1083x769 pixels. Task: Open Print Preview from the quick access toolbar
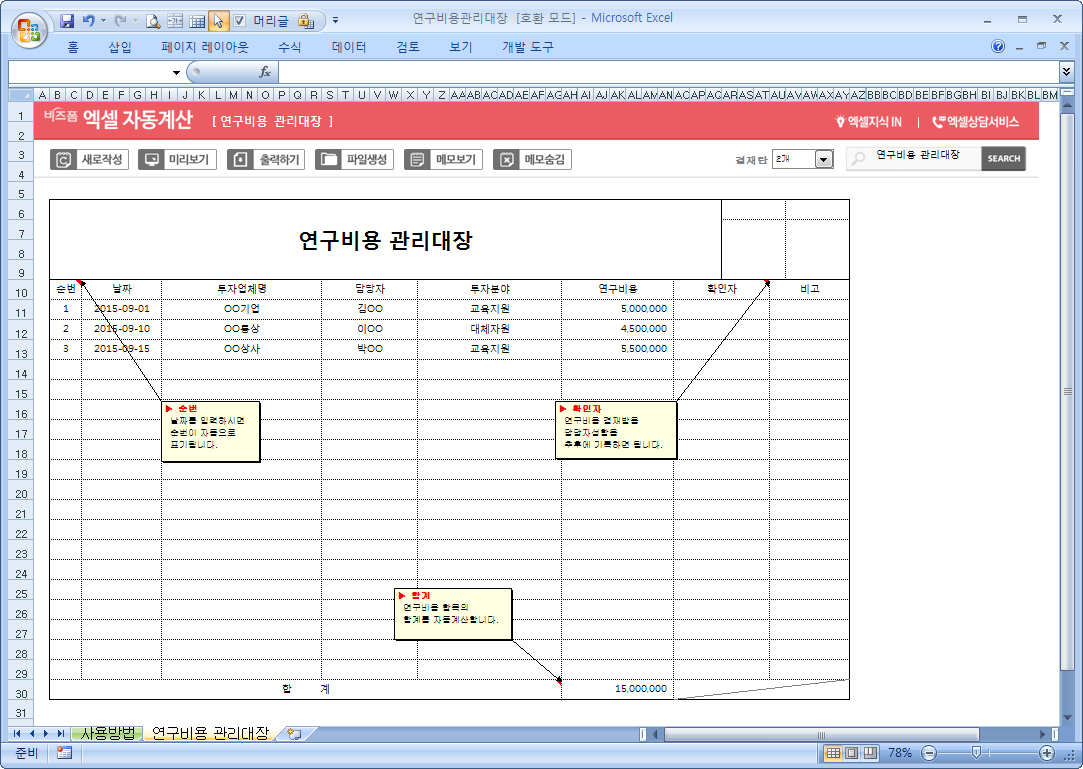(x=153, y=21)
